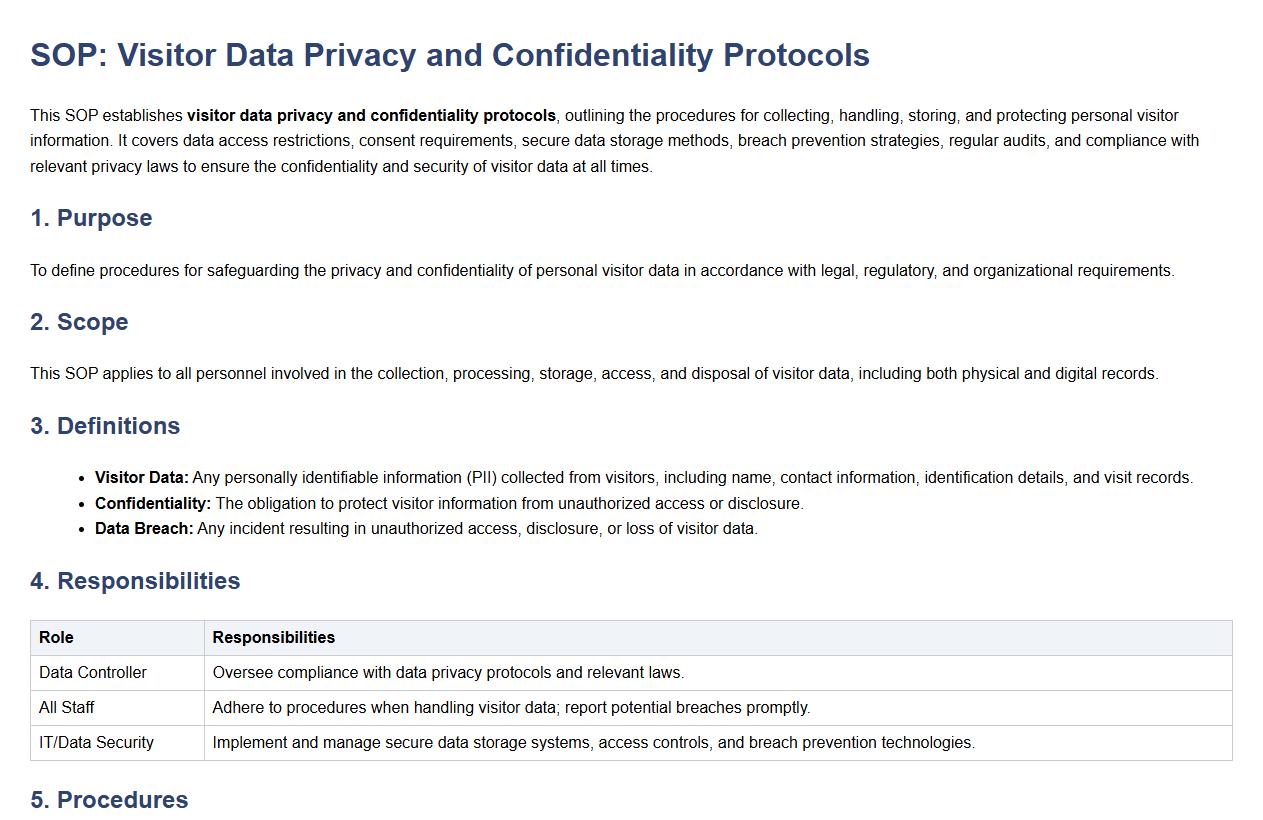Select the '2. Scope' heading
The height and width of the screenshot is (820, 1263).
[x=79, y=322]
